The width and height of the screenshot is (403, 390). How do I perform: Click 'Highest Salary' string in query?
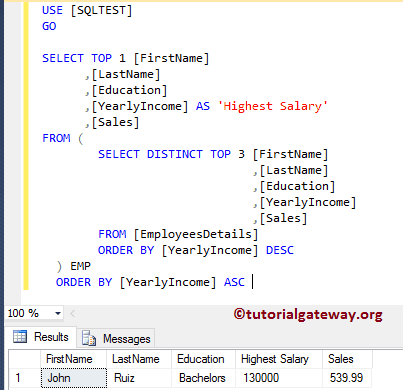click(x=272, y=106)
